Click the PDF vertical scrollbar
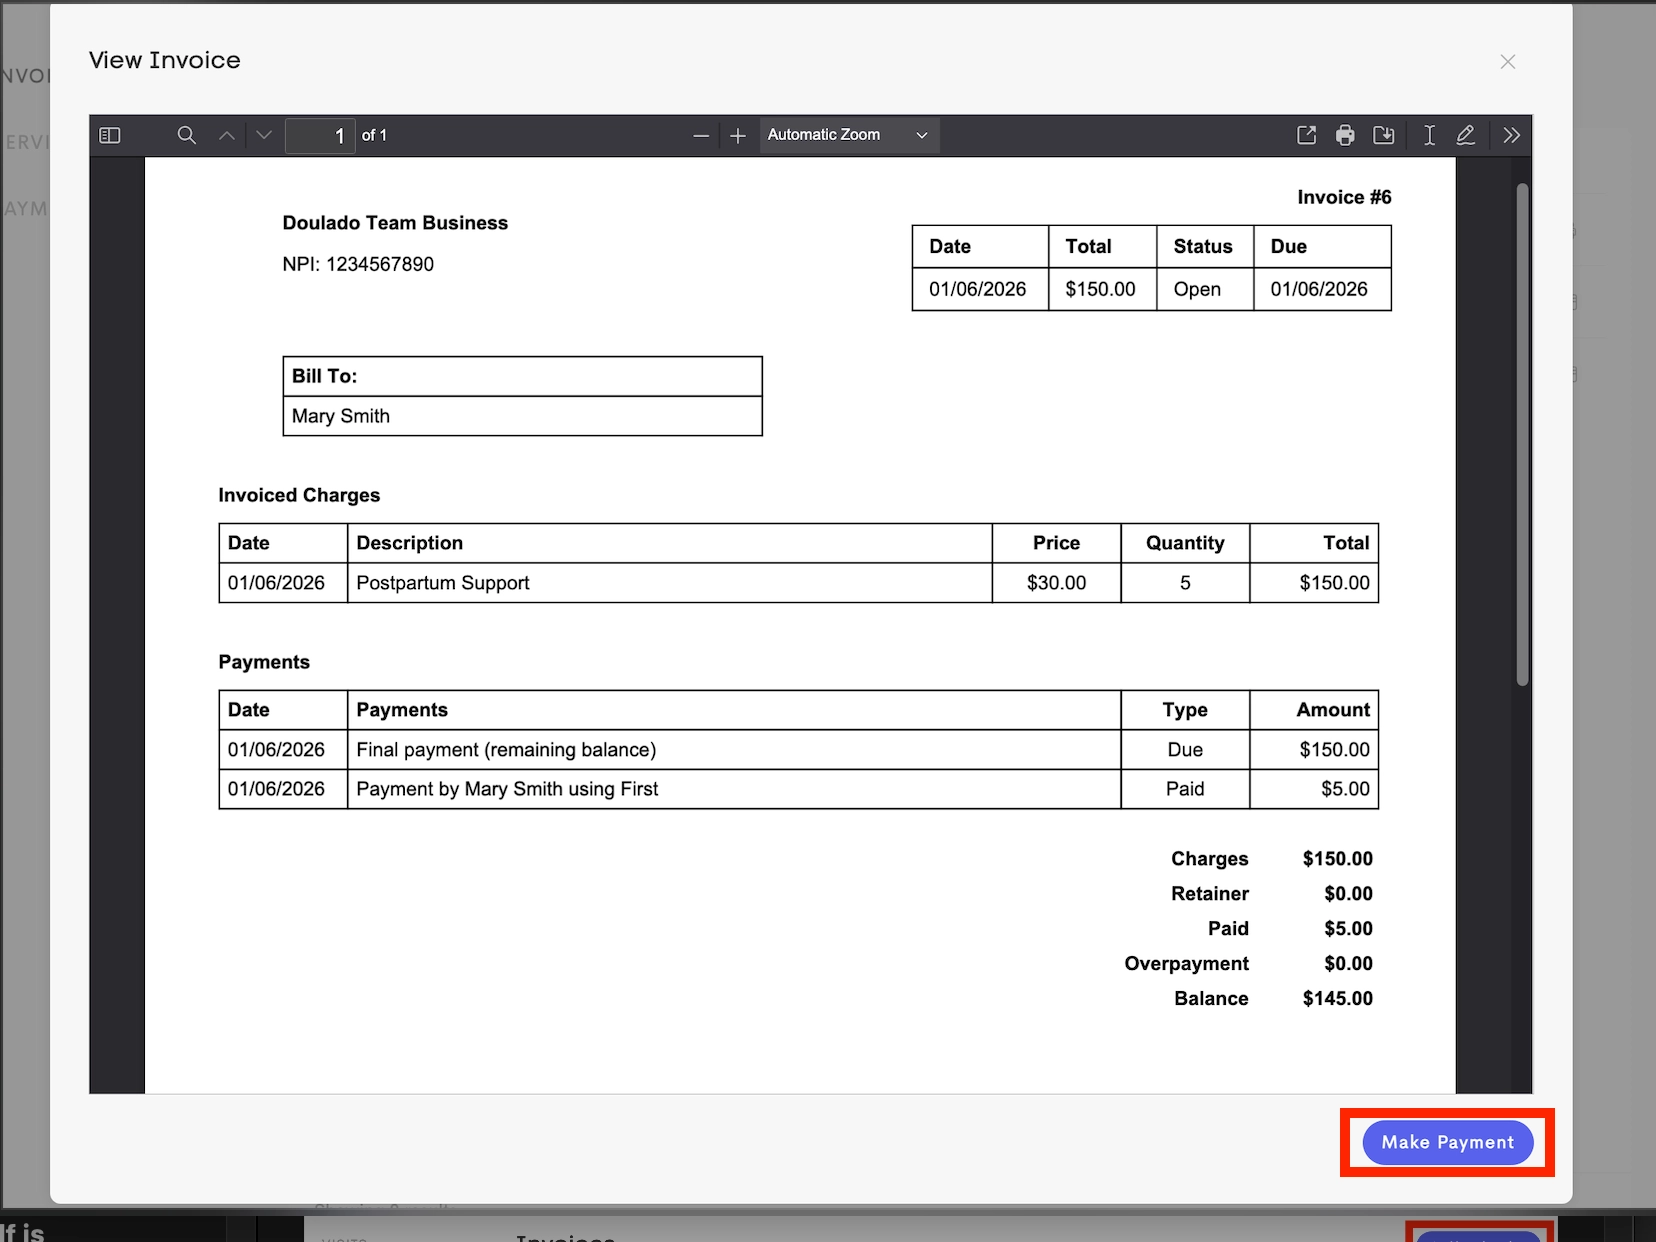 (x=1522, y=434)
